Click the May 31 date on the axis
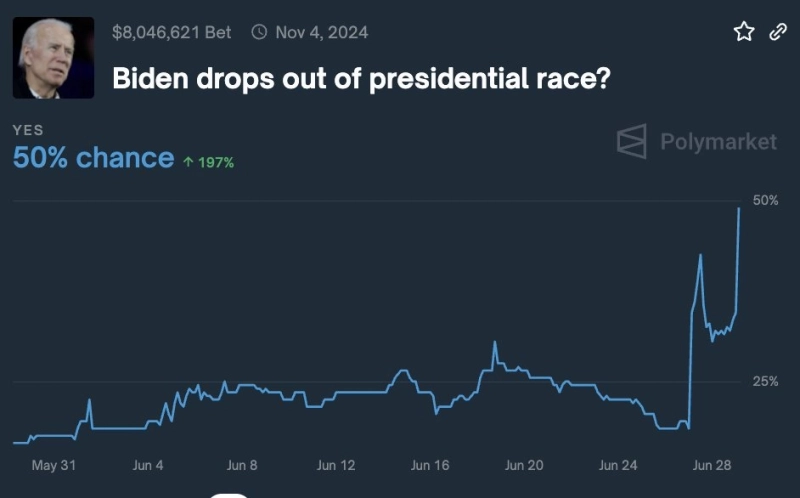Screen dimensions: 800x498 pyautogui.click(x=54, y=465)
